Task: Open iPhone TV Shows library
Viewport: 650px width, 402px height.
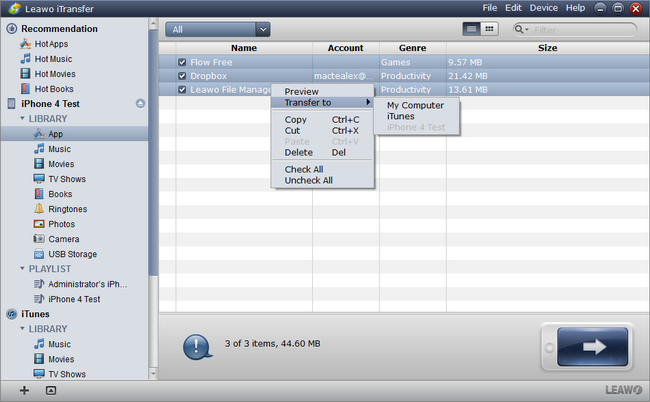Action: click(x=59, y=179)
